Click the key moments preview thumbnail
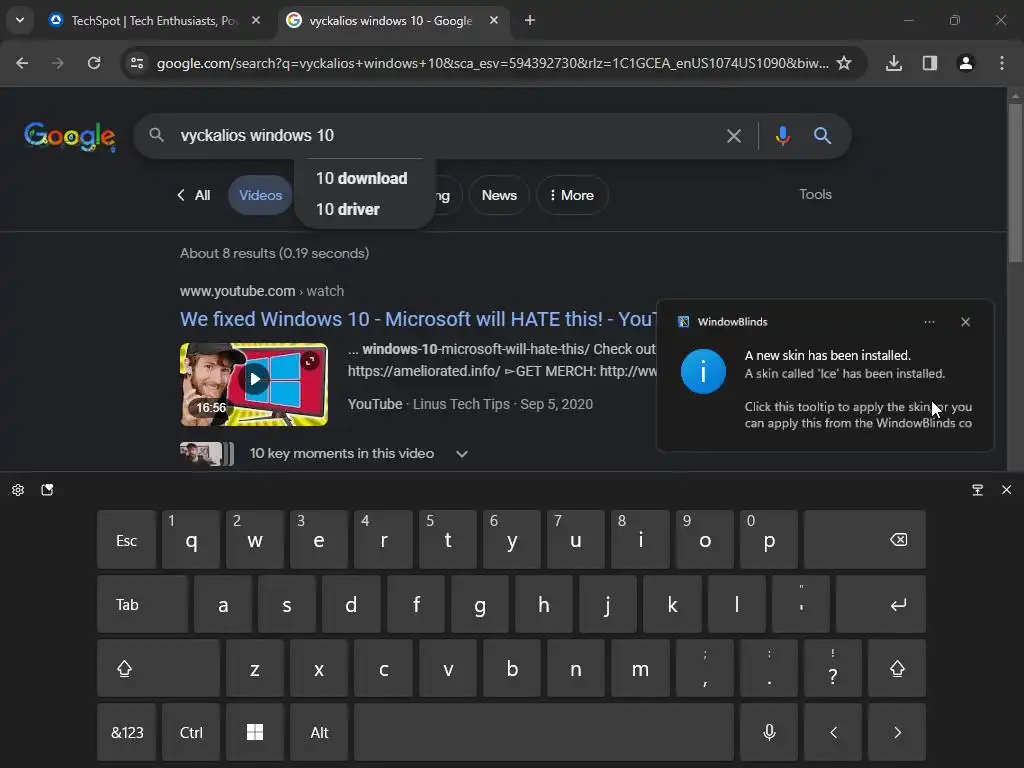Viewport: 1024px width, 768px height. pos(206,453)
